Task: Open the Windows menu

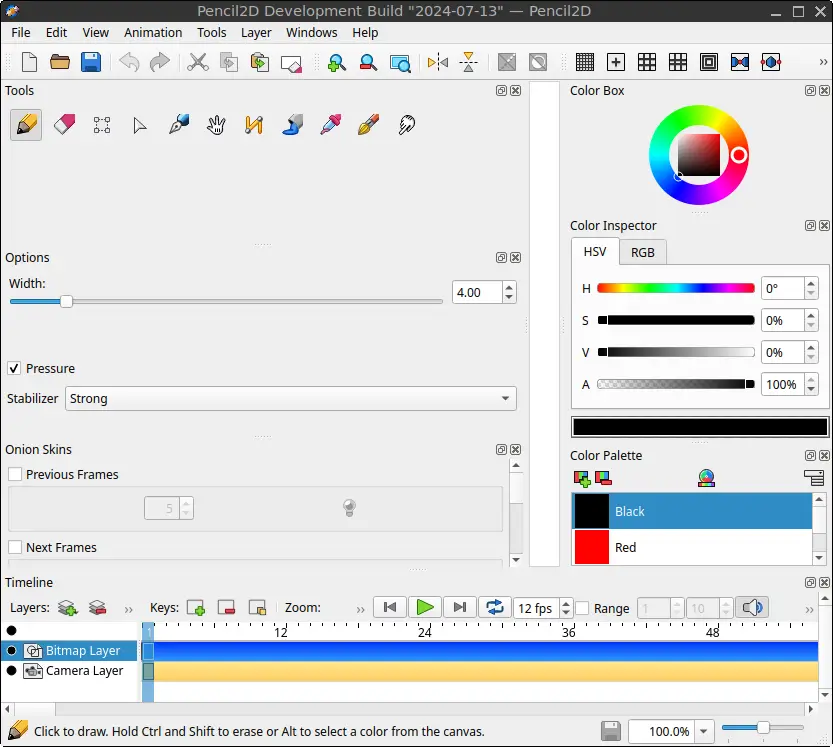Action: click(312, 32)
